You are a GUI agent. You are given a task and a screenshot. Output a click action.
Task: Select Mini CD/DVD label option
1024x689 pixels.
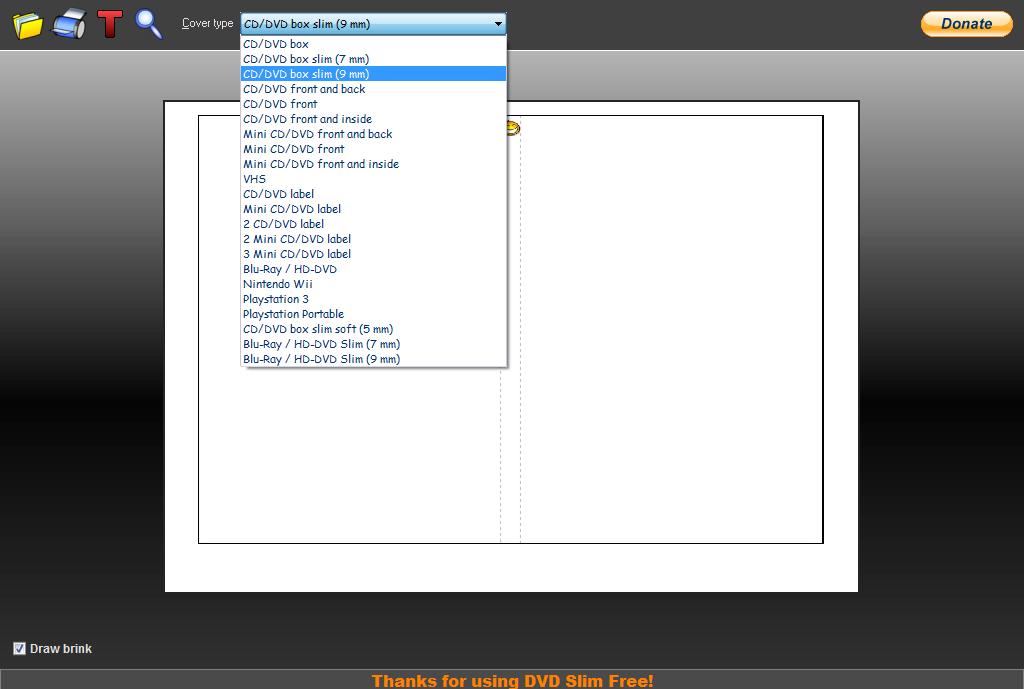(291, 208)
